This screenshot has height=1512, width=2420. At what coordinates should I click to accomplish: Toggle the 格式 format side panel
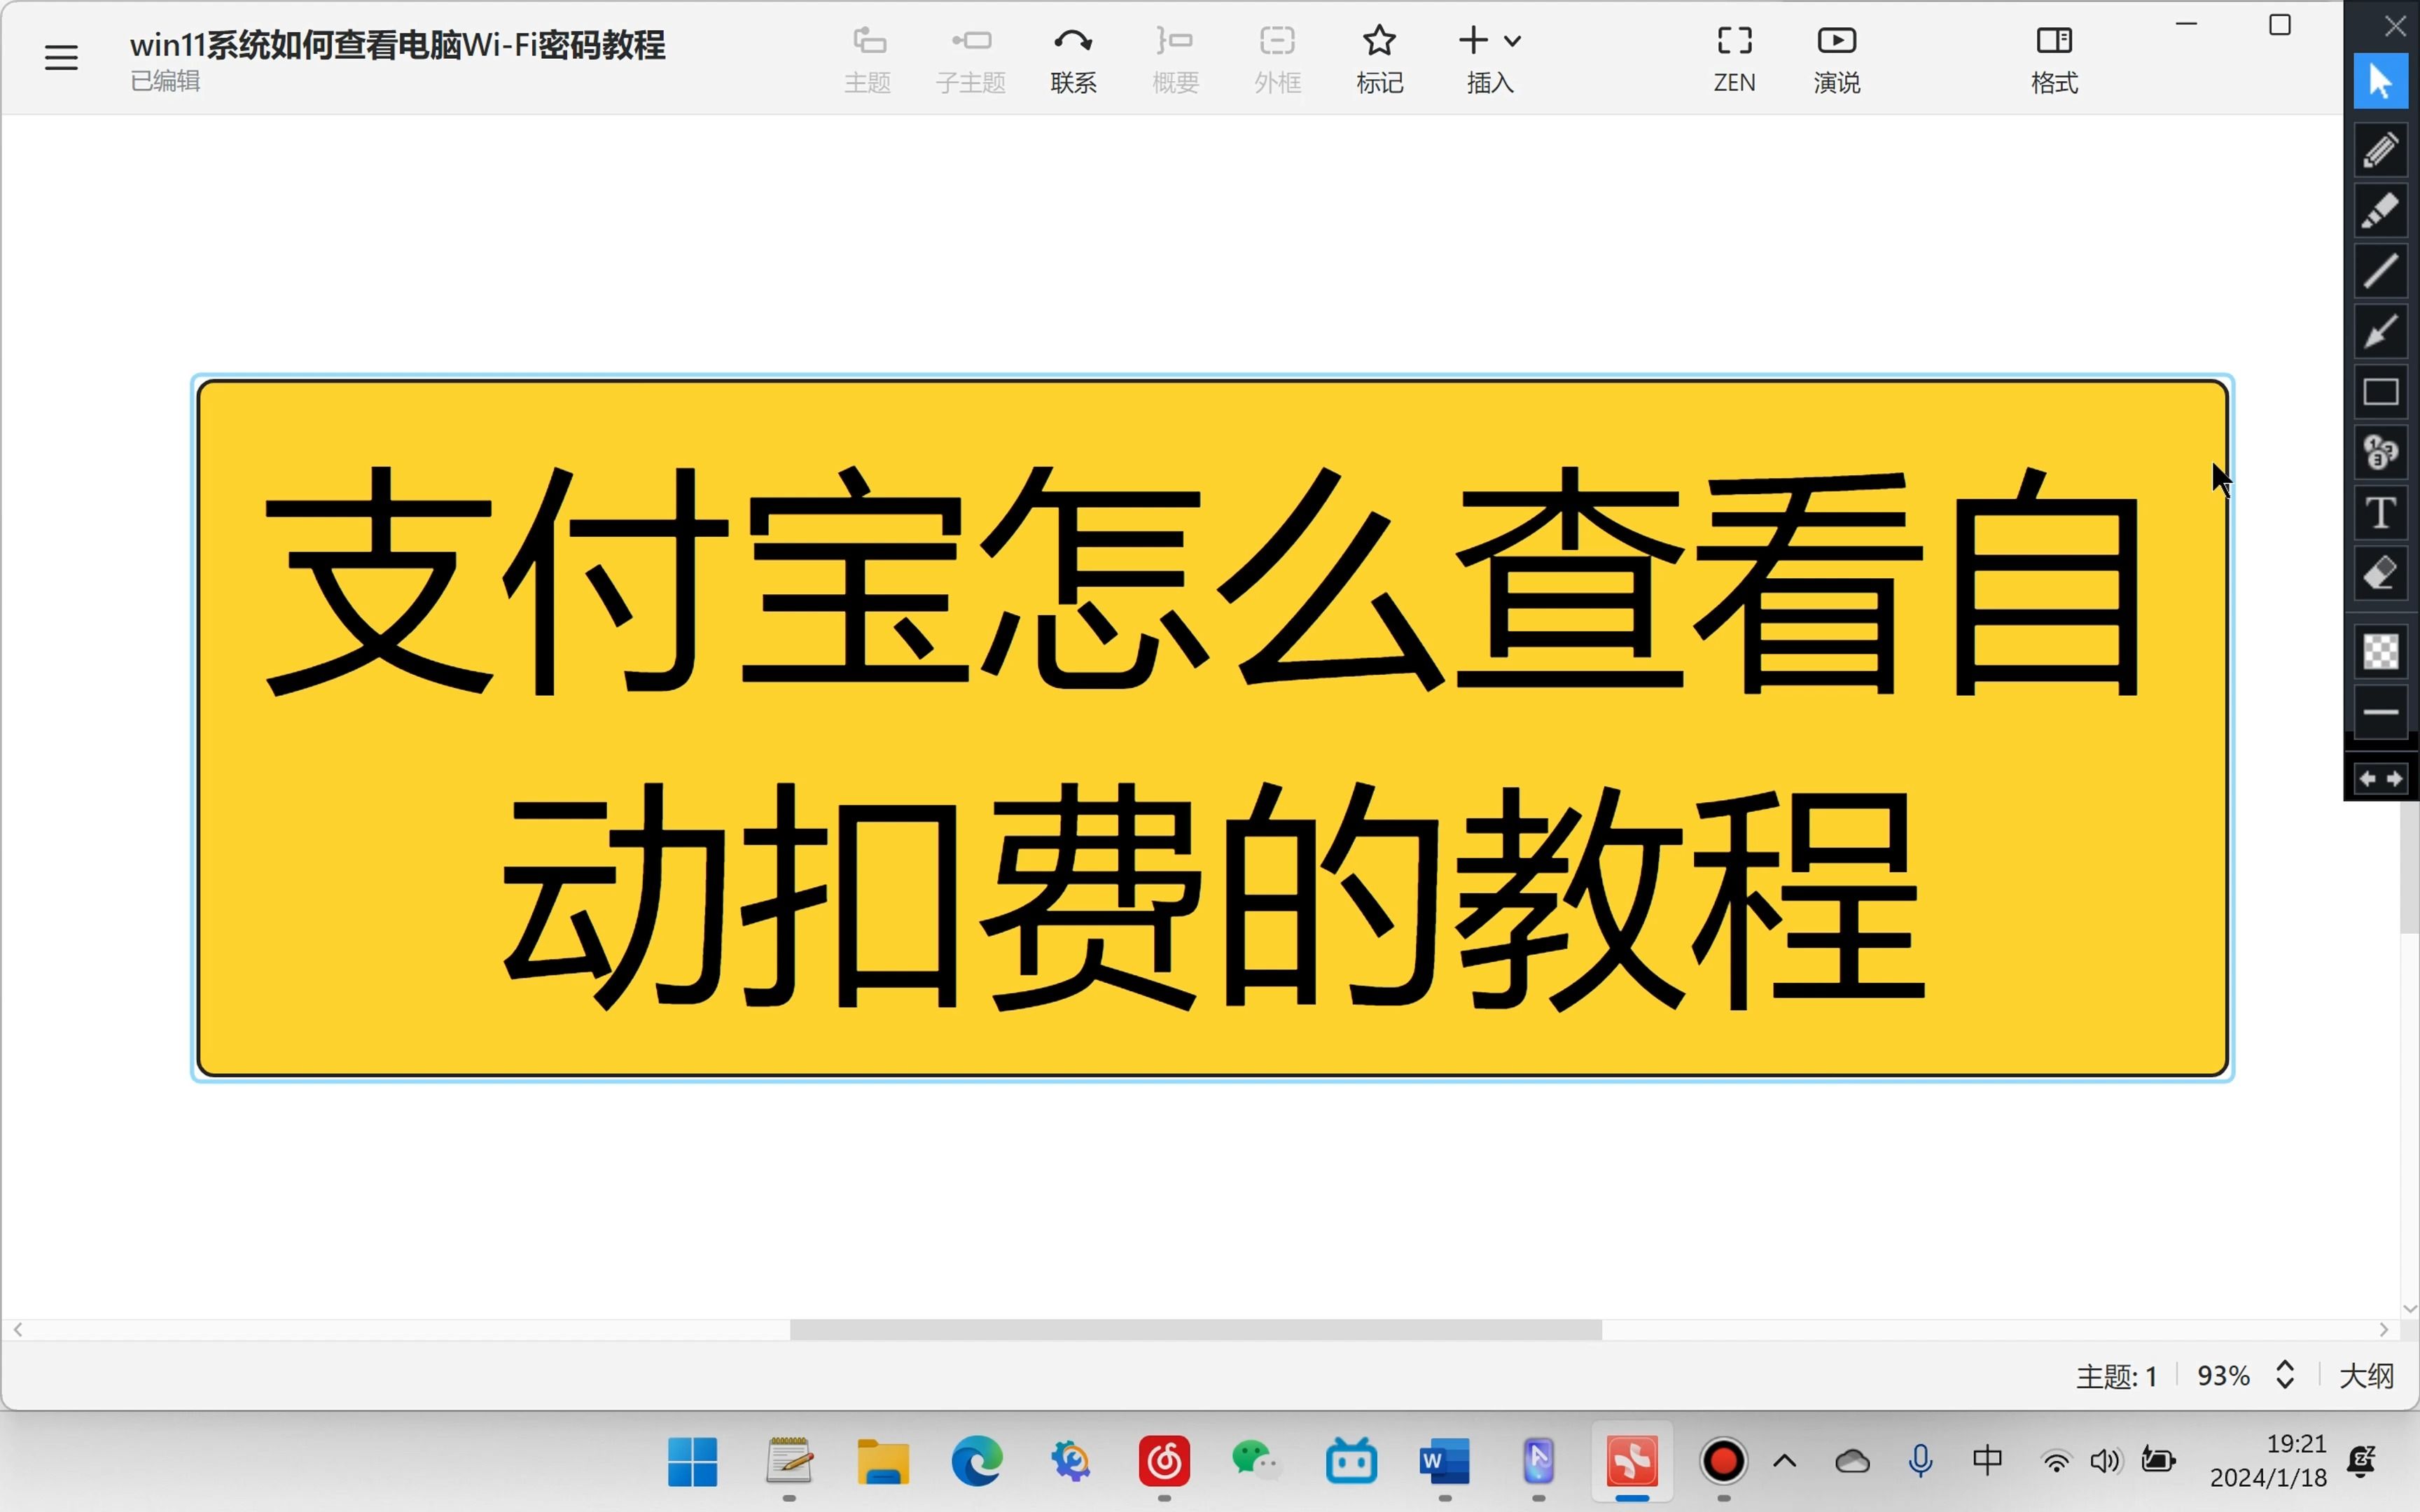[2054, 60]
